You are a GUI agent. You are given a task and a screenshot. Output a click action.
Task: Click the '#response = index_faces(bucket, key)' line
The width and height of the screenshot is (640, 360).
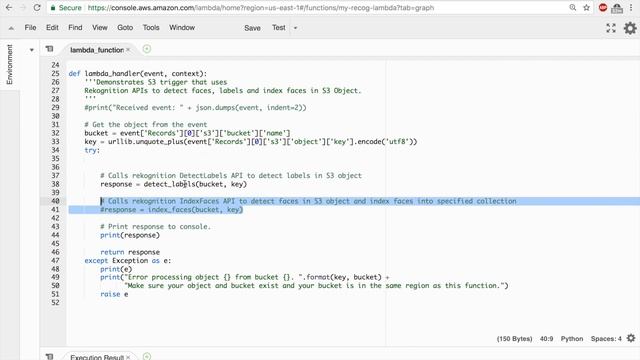click(x=171, y=209)
